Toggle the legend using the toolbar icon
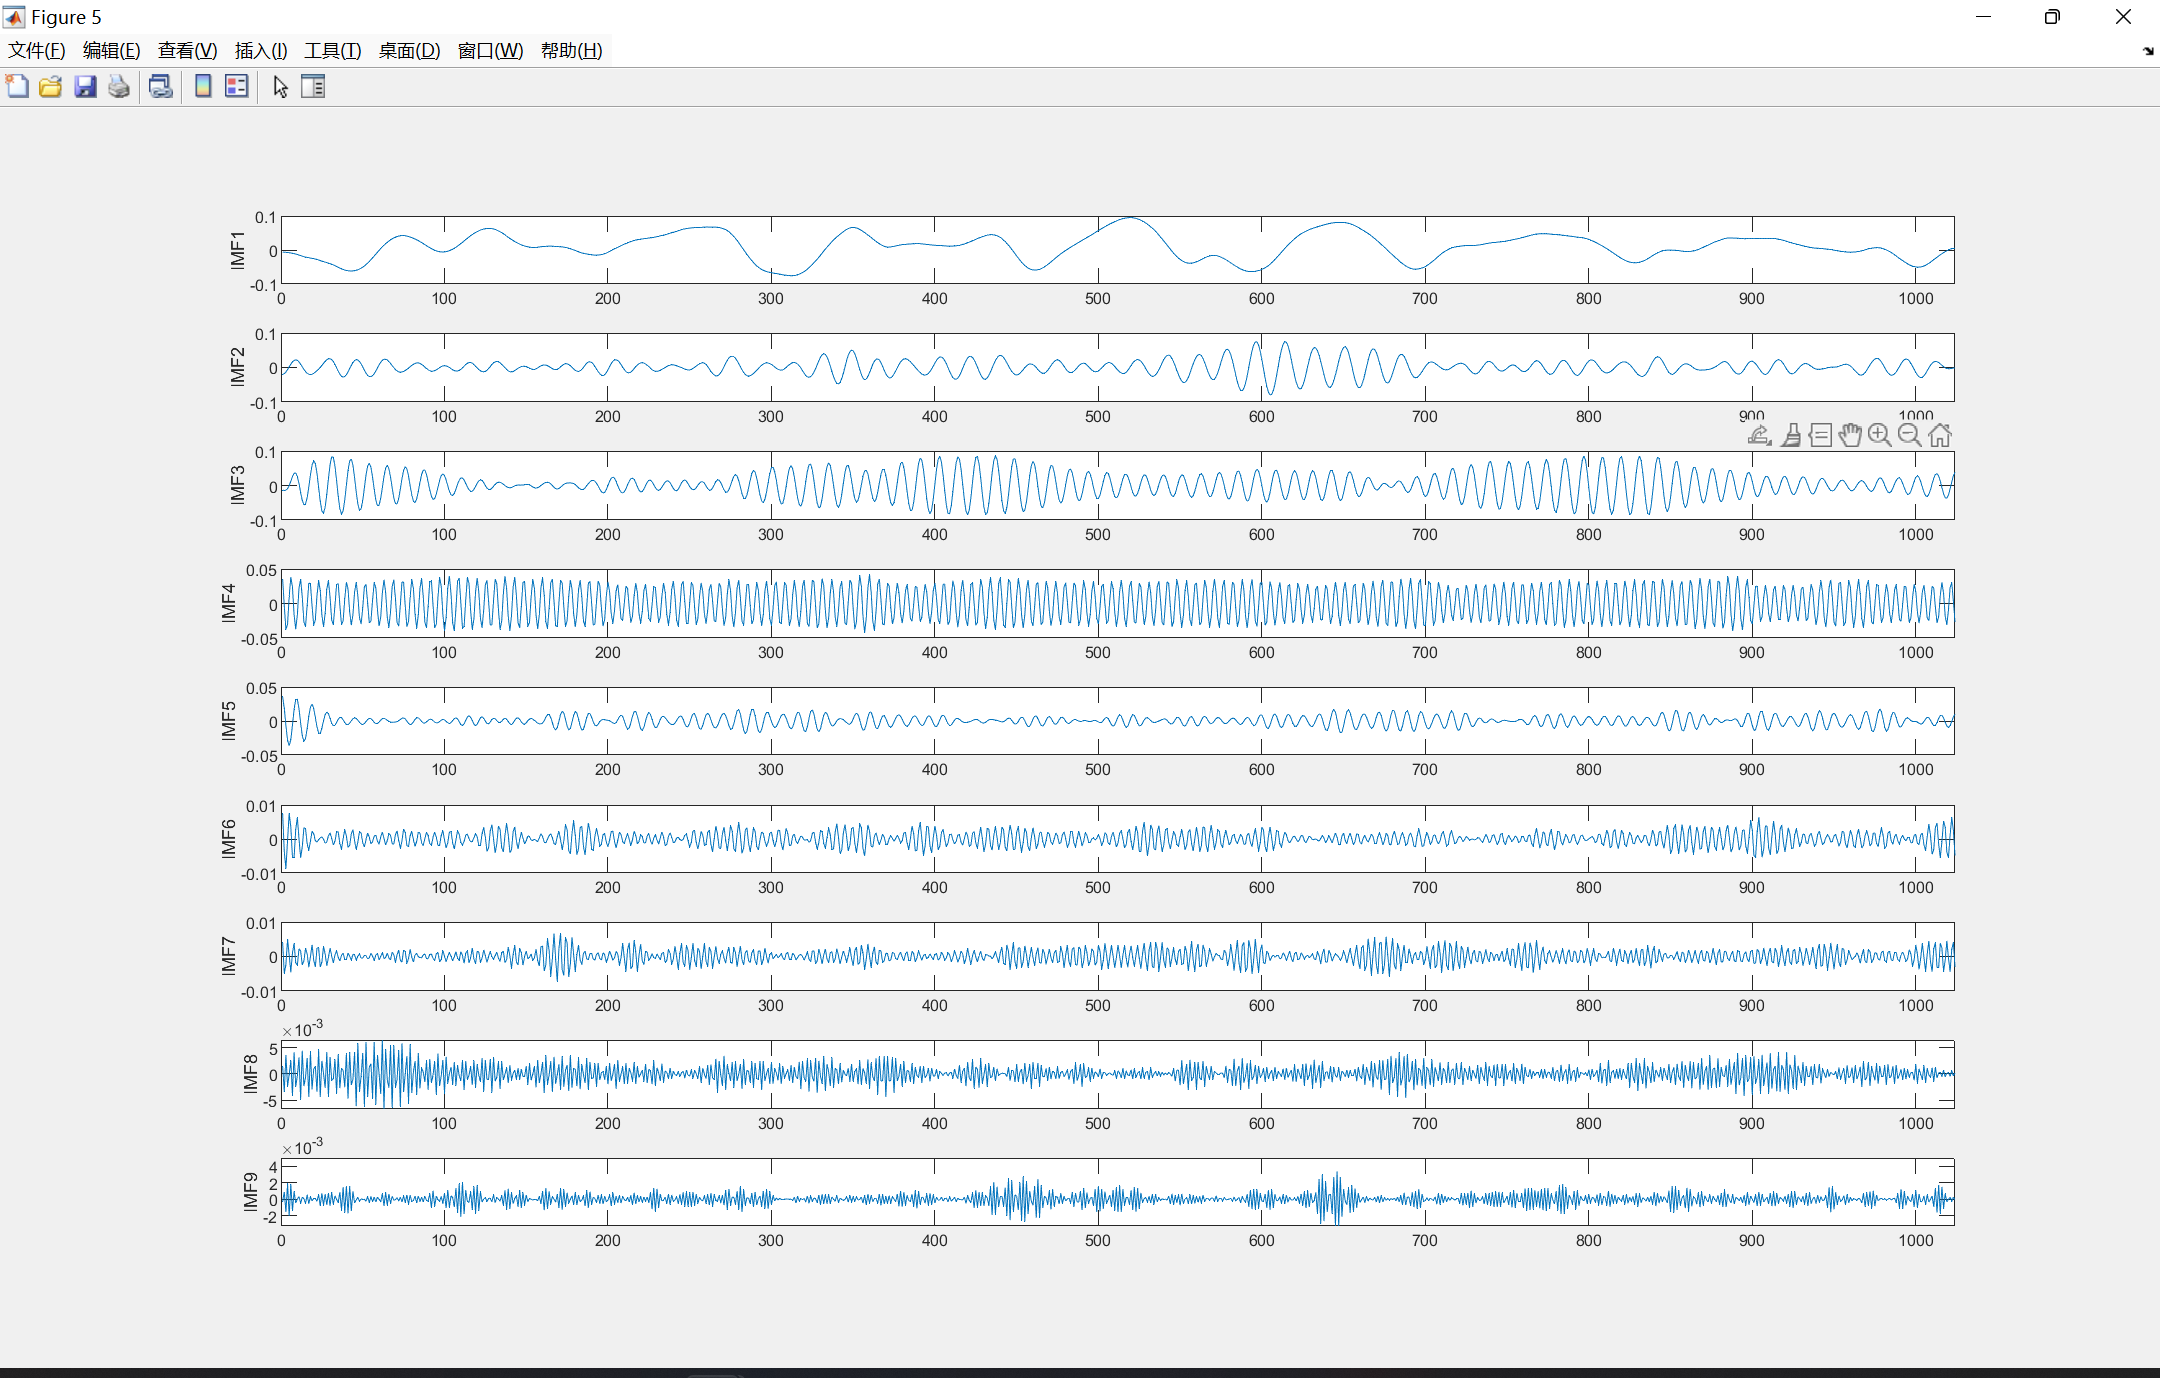The width and height of the screenshot is (2160, 1378). coord(237,87)
